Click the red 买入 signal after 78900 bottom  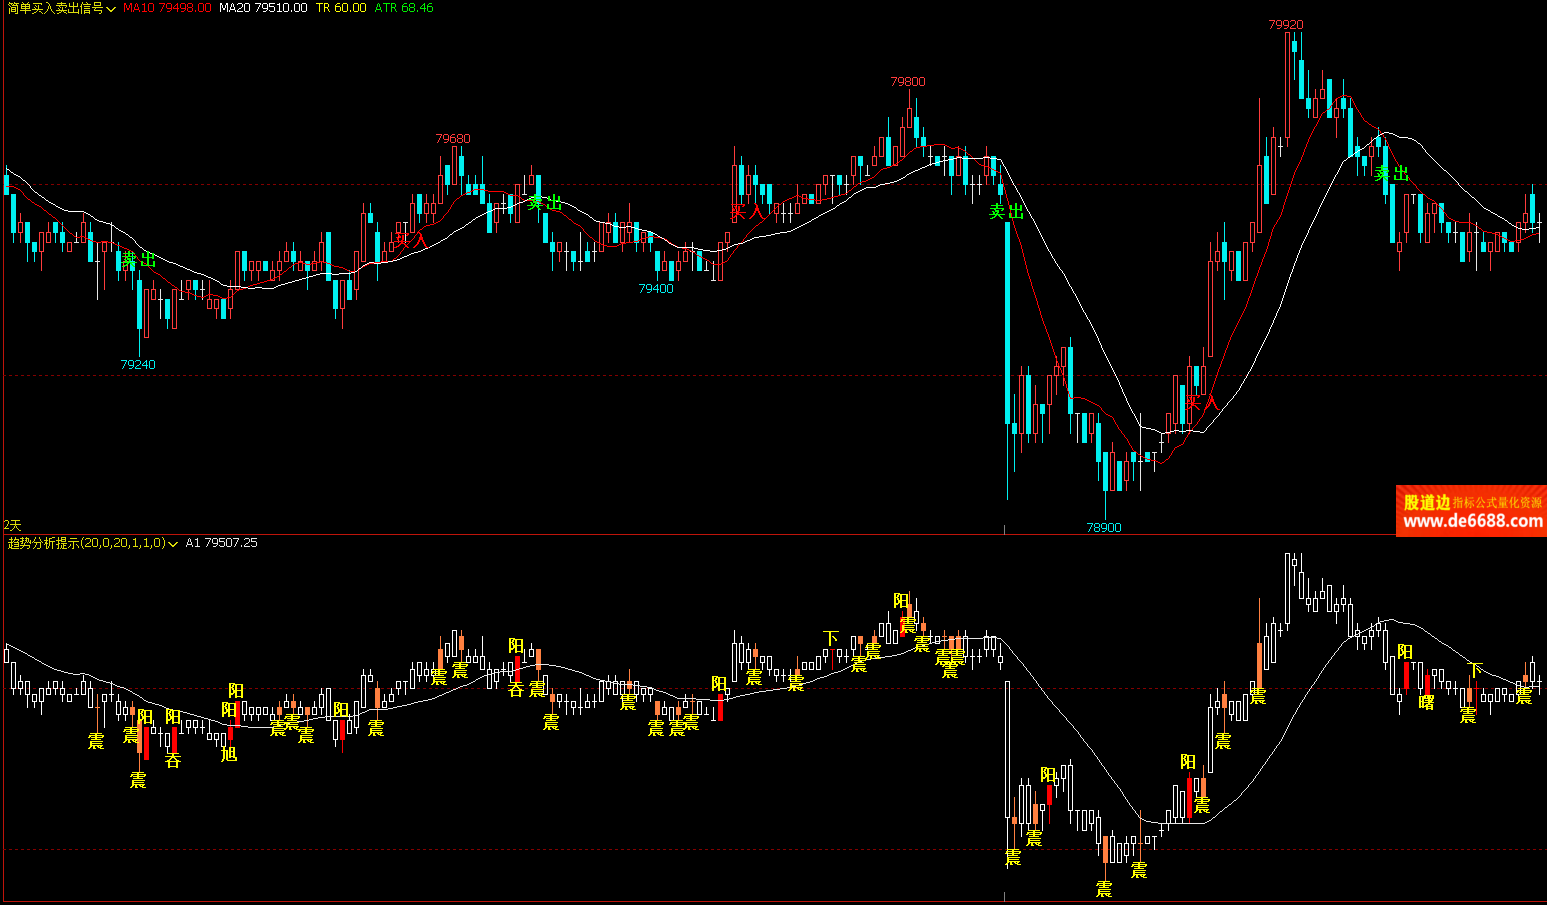1201,403
